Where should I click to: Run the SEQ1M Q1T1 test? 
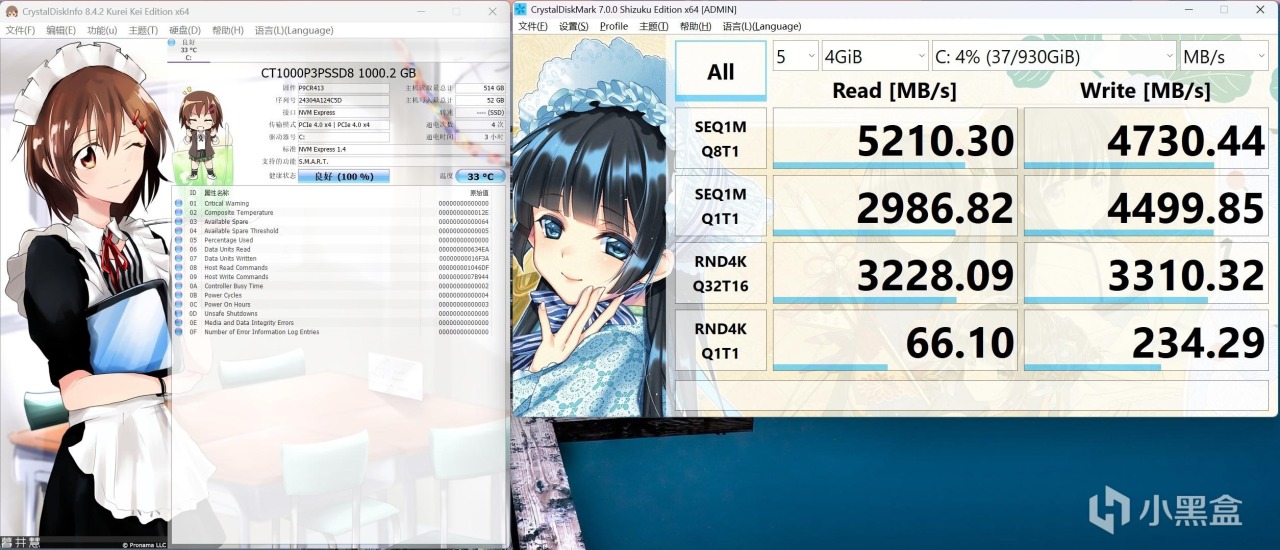pyautogui.click(x=720, y=205)
